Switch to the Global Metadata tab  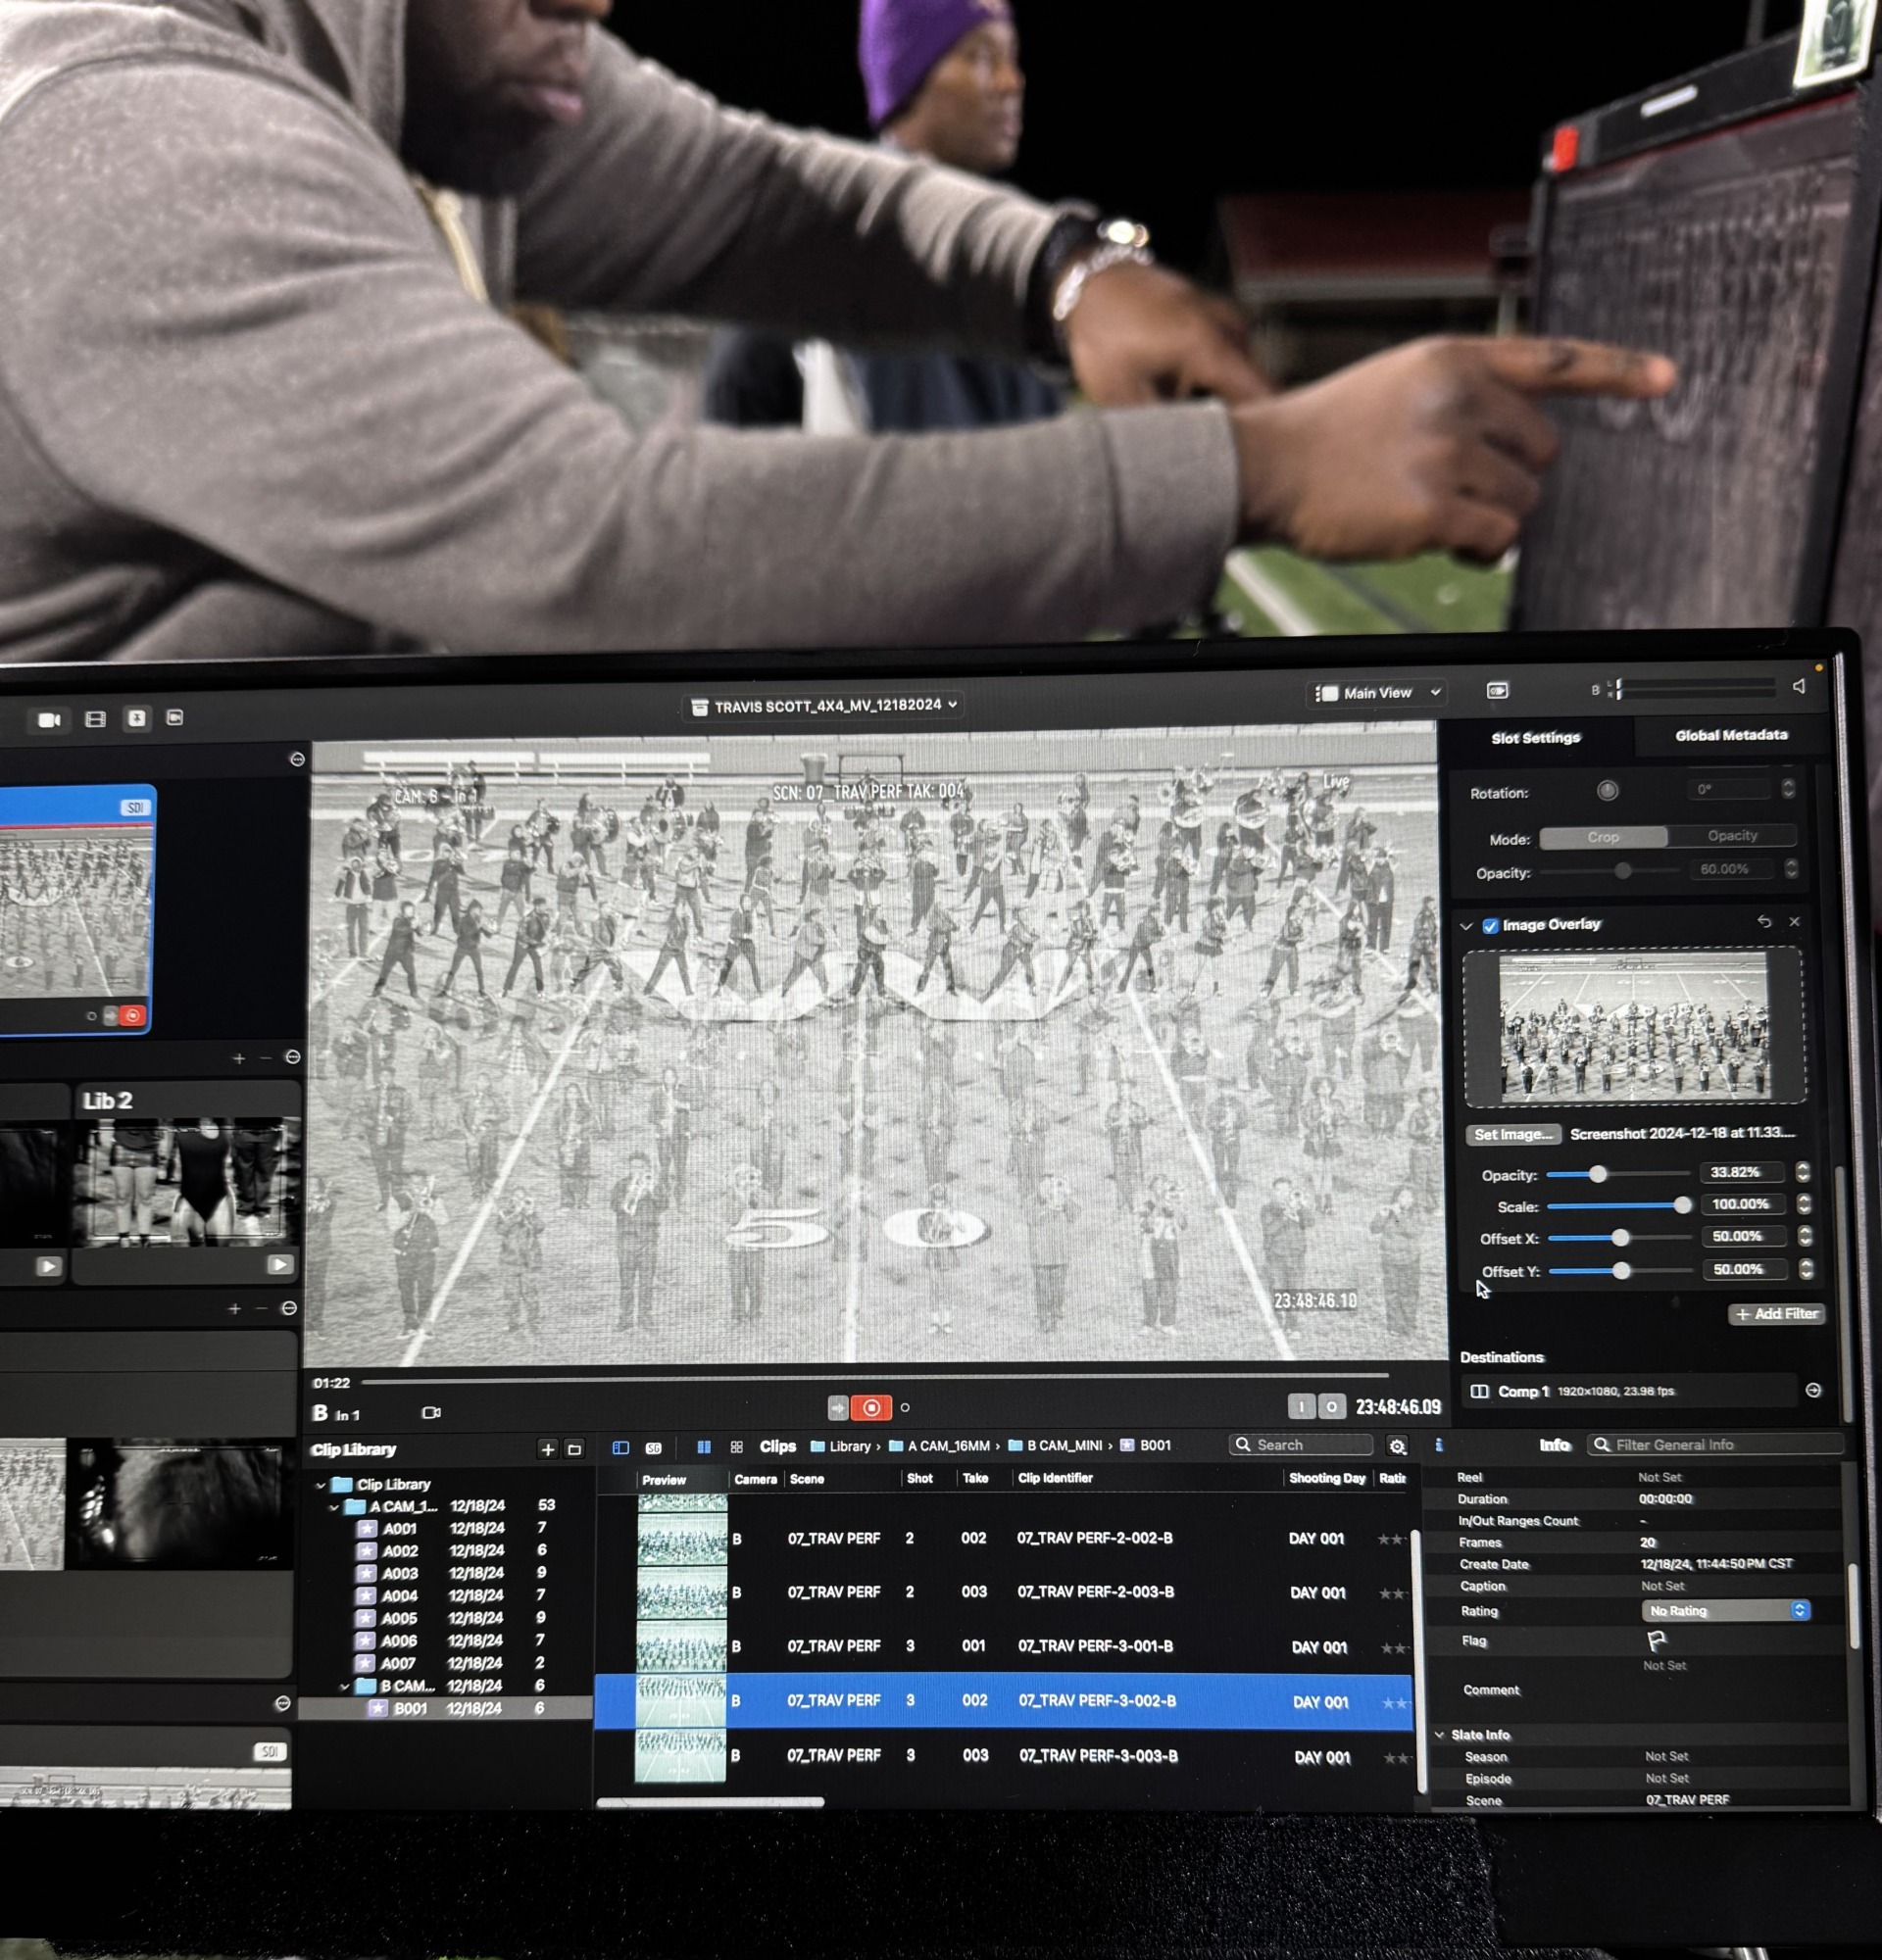[1730, 735]
